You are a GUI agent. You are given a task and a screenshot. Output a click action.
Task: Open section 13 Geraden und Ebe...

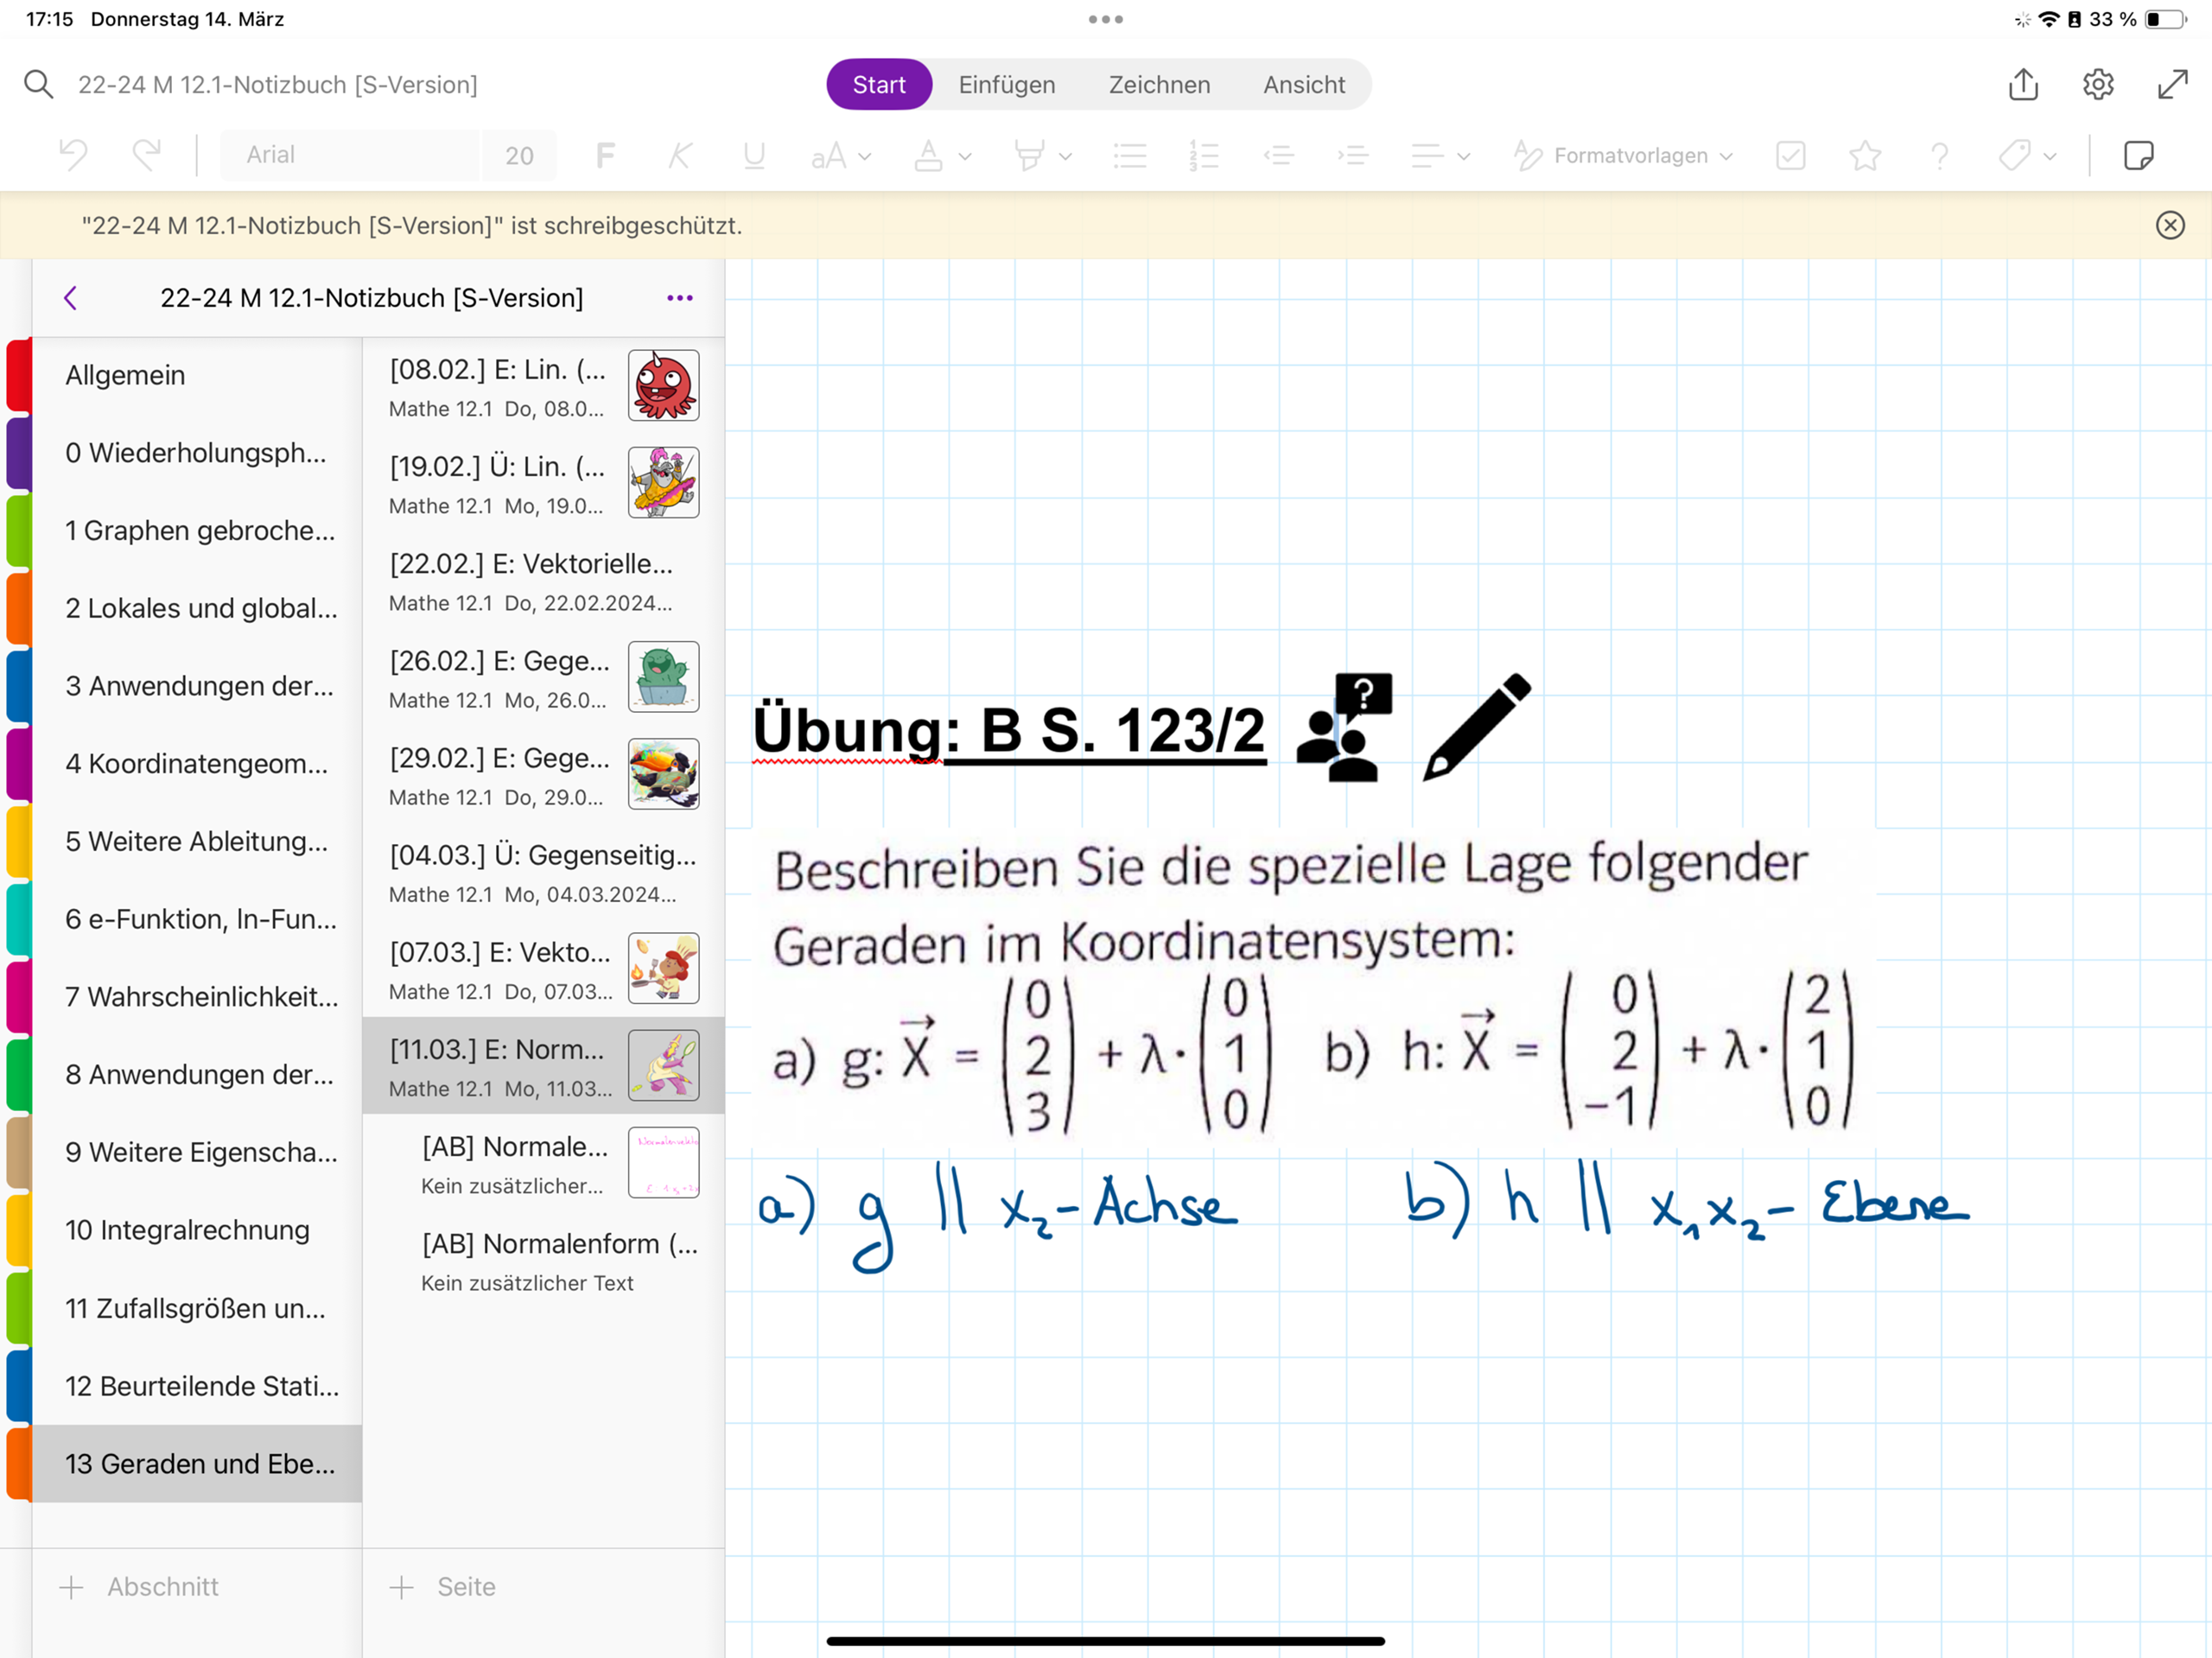199,1463
